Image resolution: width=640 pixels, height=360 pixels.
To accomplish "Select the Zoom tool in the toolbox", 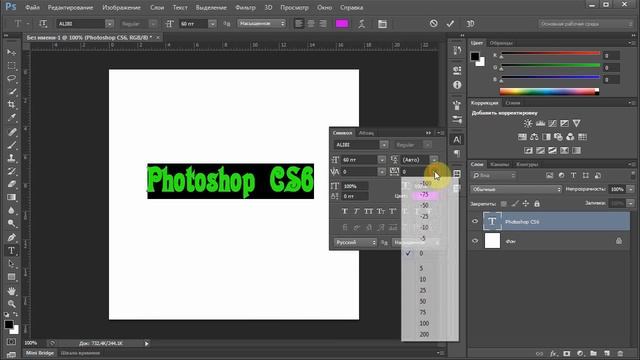I will [x=11, y=304].
